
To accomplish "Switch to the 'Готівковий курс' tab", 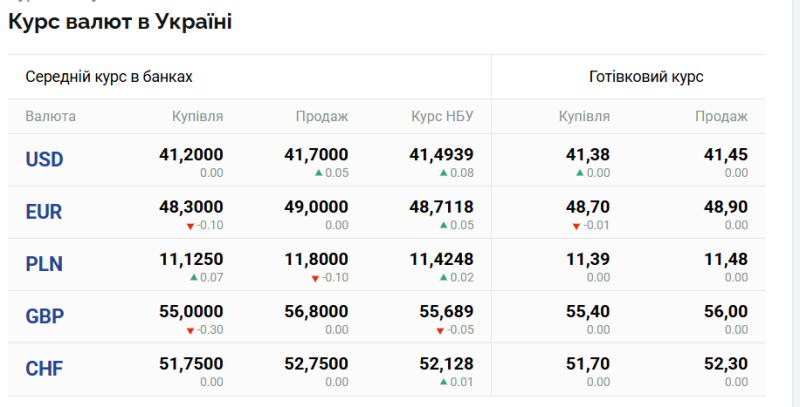I will [646, 77].
